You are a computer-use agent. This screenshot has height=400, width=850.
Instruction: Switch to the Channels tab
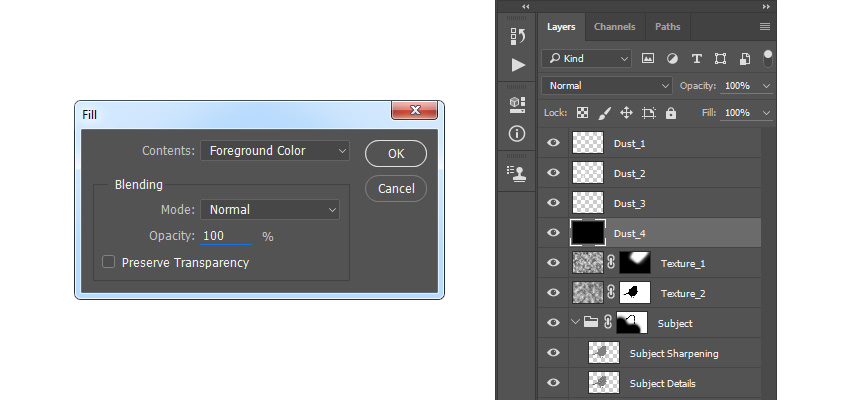click(x=615, y=27)
